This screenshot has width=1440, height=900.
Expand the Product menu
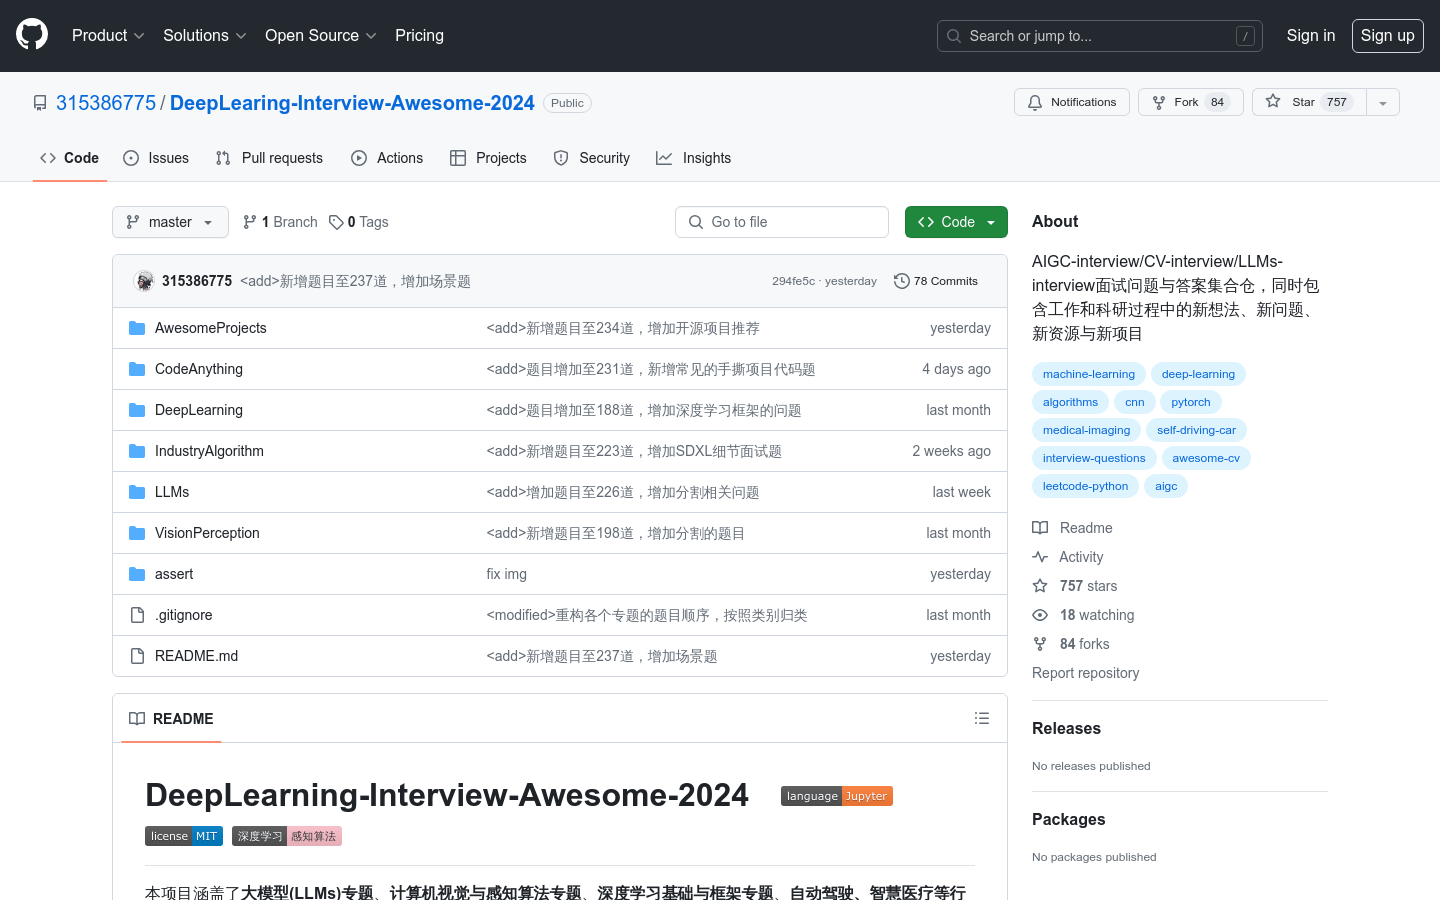[x=108, y=35]
